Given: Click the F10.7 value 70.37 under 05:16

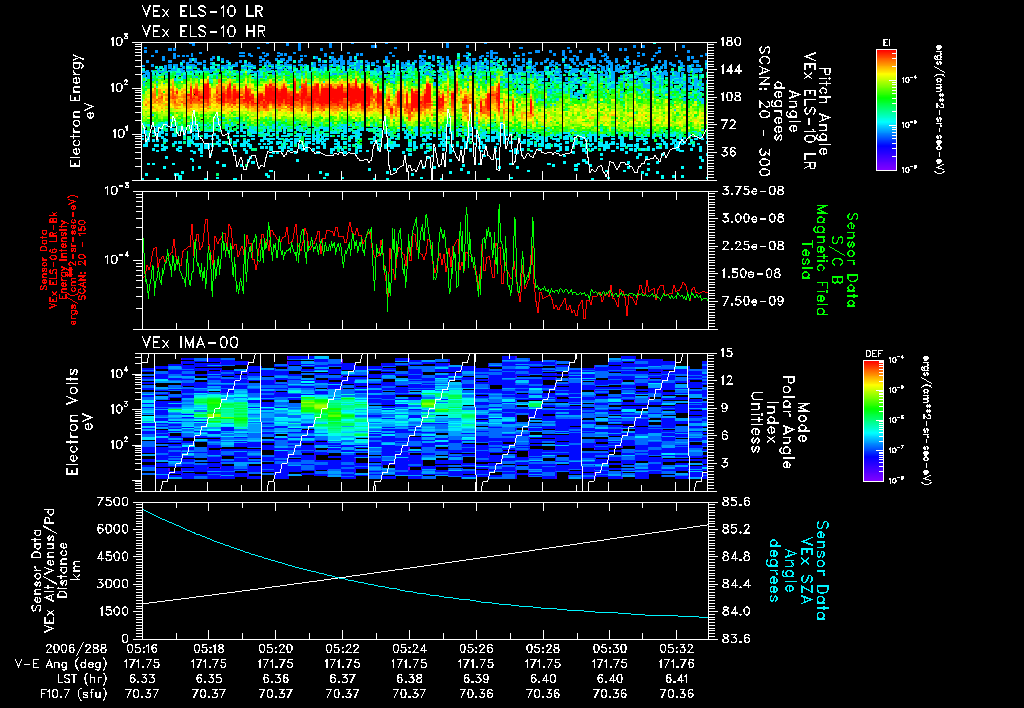Looking at the screenshot, I should tap(142, 694).
